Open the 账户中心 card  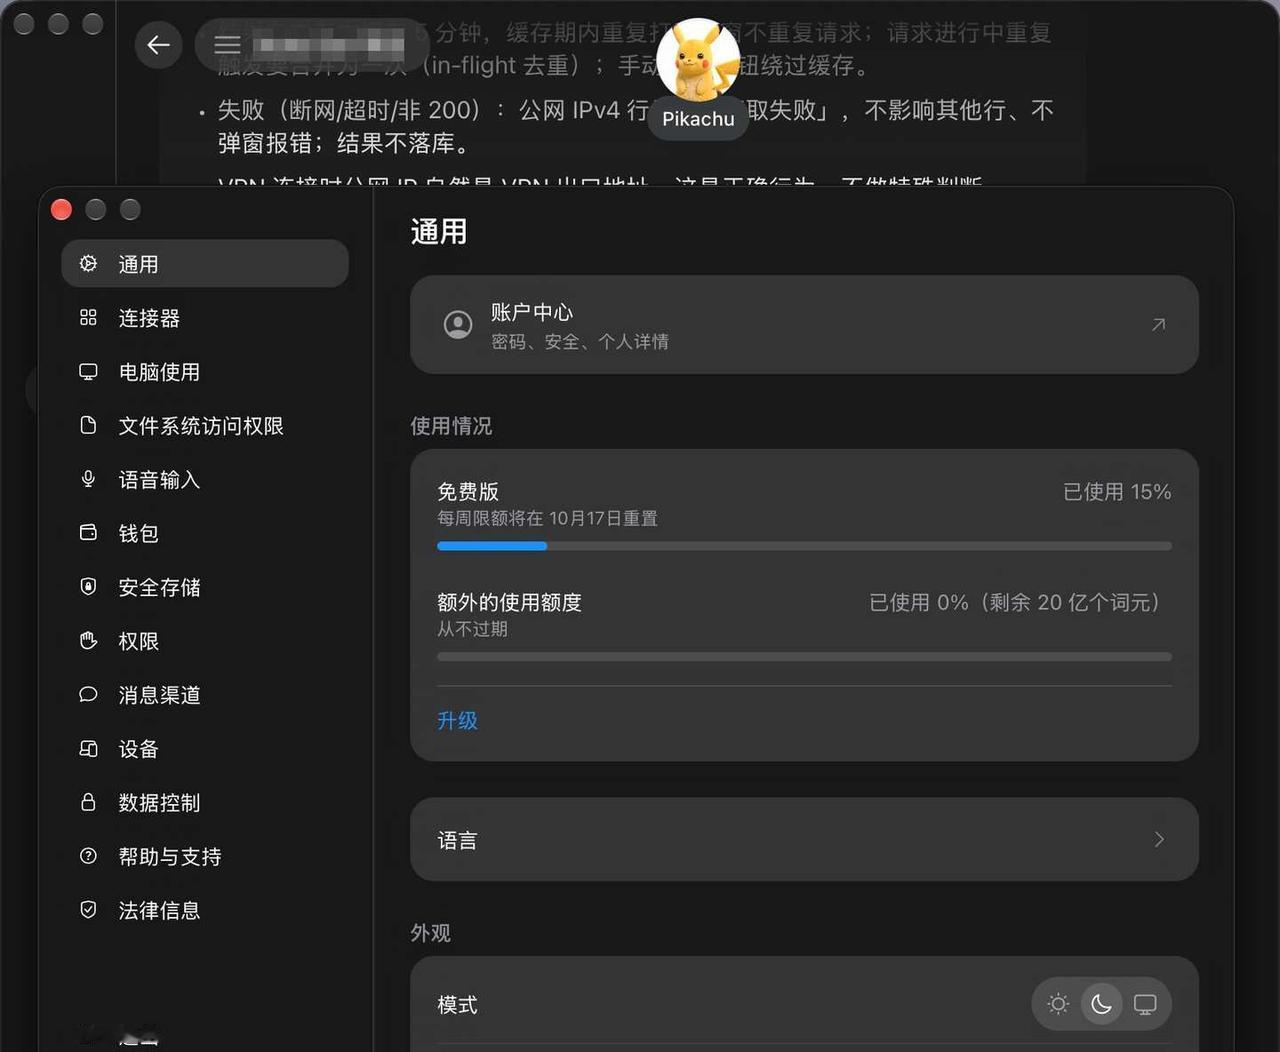(x=804, y=324)
